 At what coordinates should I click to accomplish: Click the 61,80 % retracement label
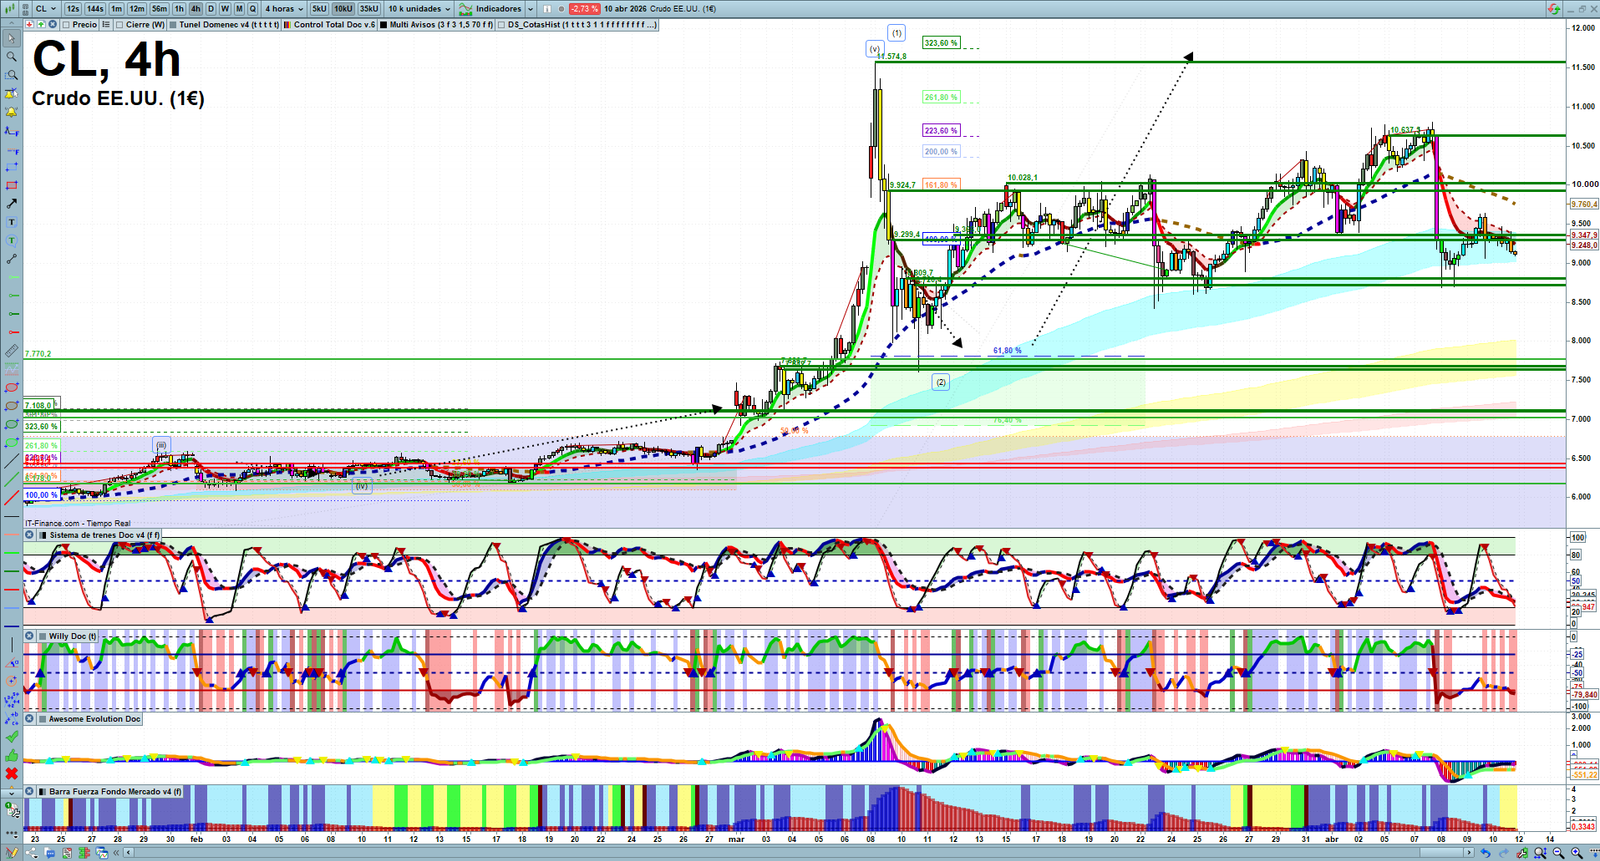1007,350
